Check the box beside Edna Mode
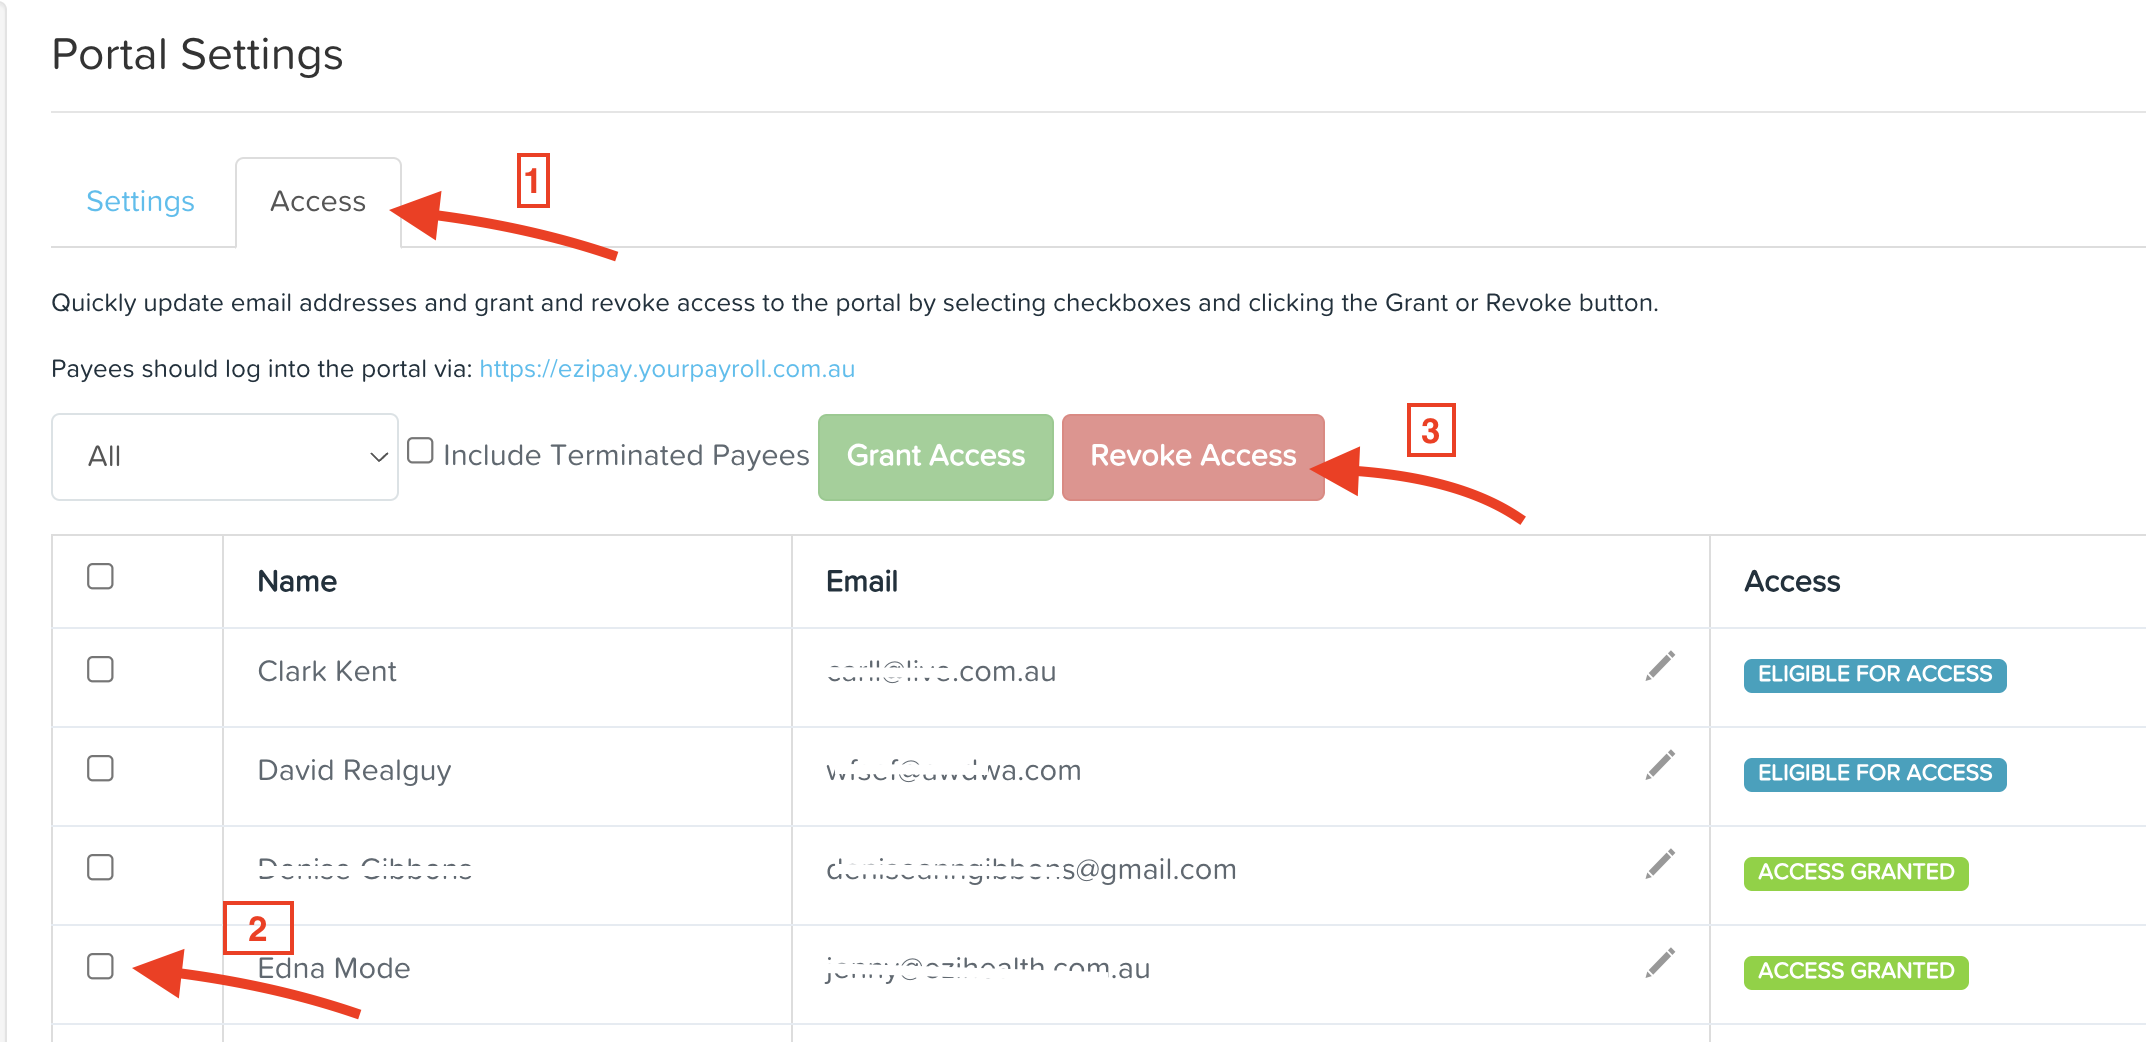 [x=100, y=966]
